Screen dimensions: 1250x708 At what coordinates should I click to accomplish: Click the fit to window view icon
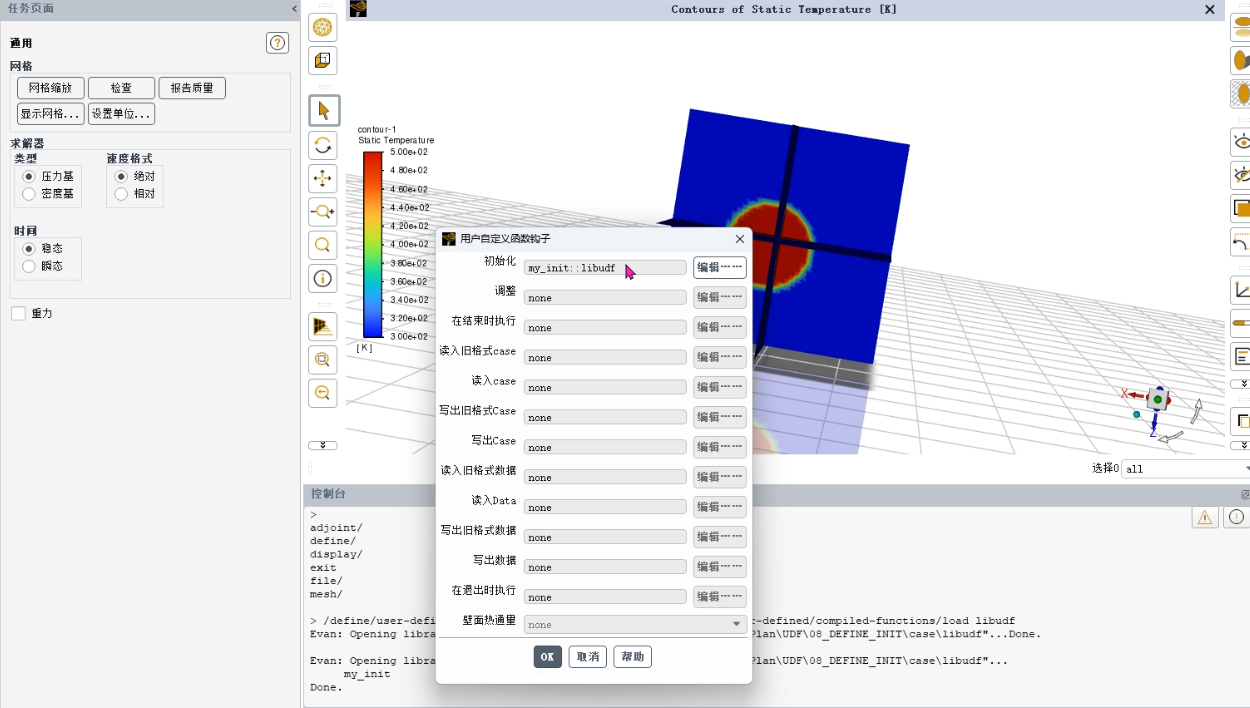pos(323,327)
